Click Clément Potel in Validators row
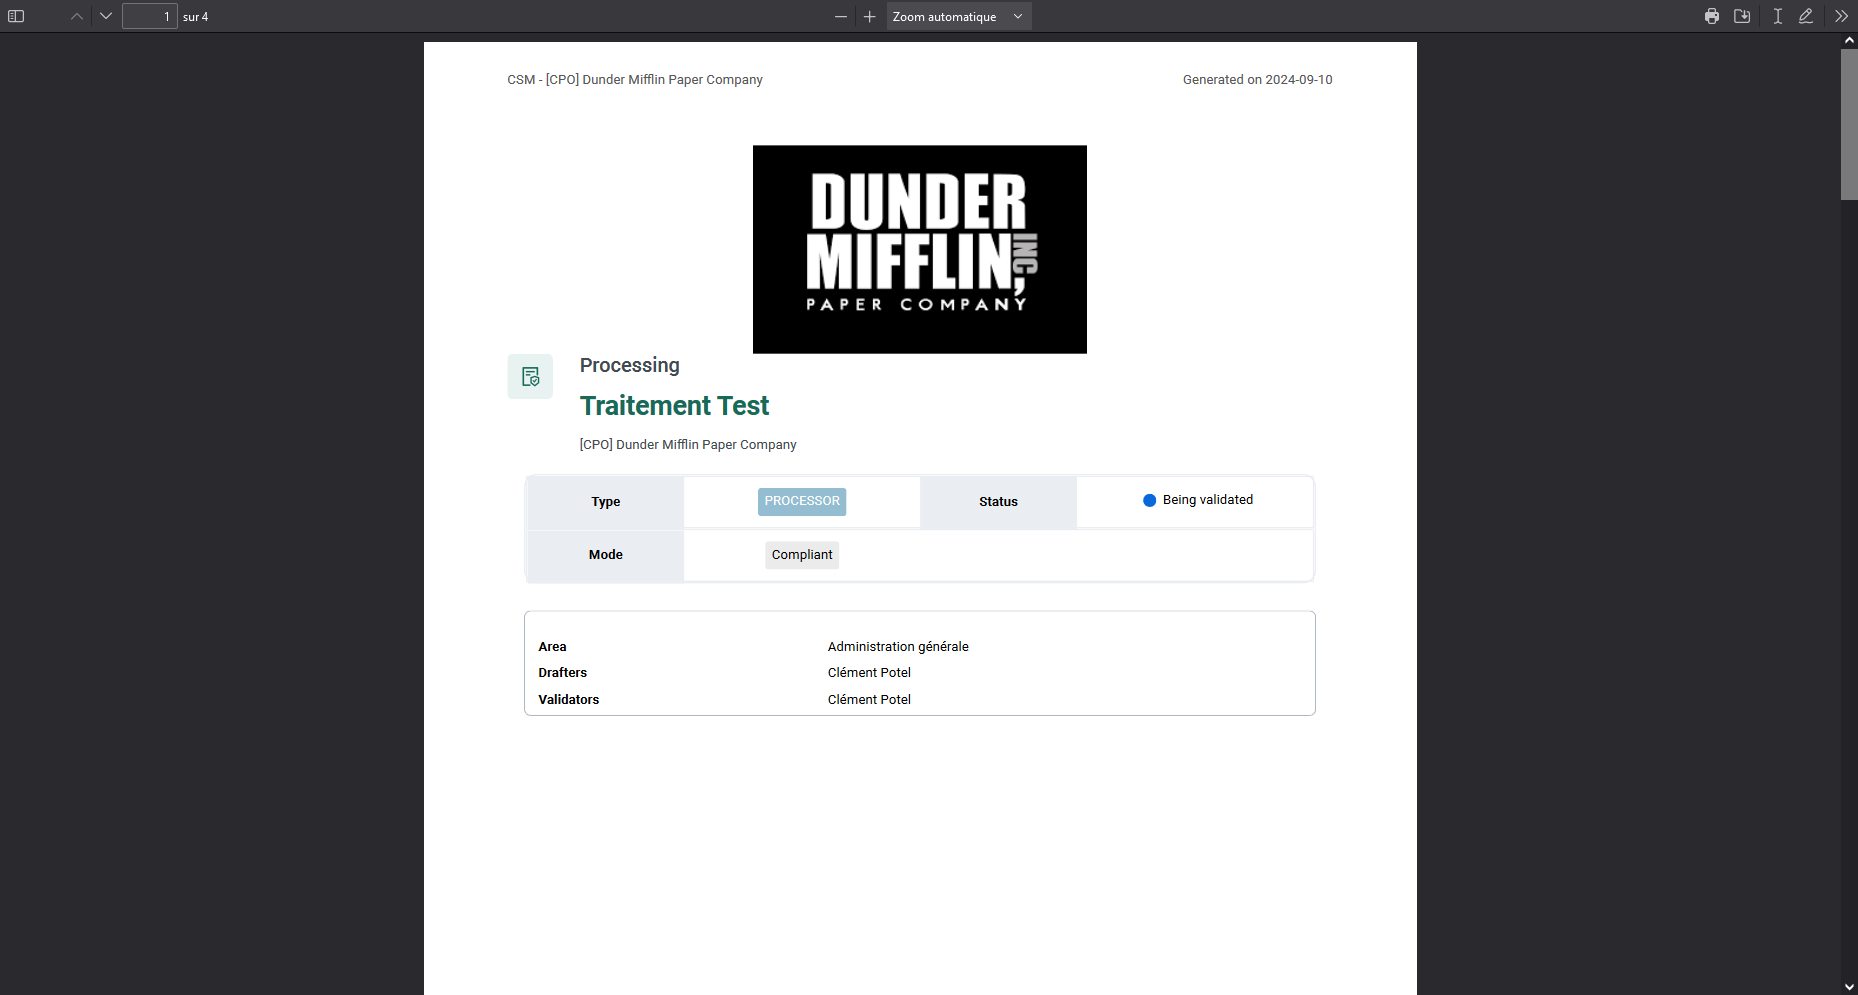The image size is (1858, 995). pos(869,700)
